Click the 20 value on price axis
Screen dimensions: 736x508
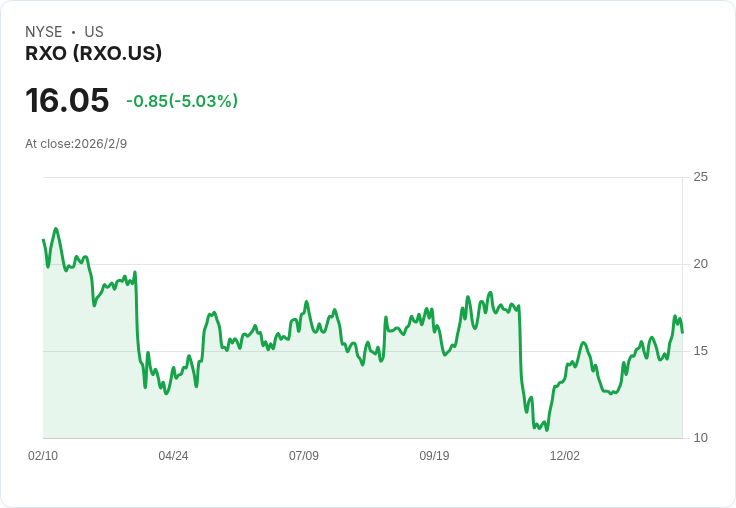[701, 264]
